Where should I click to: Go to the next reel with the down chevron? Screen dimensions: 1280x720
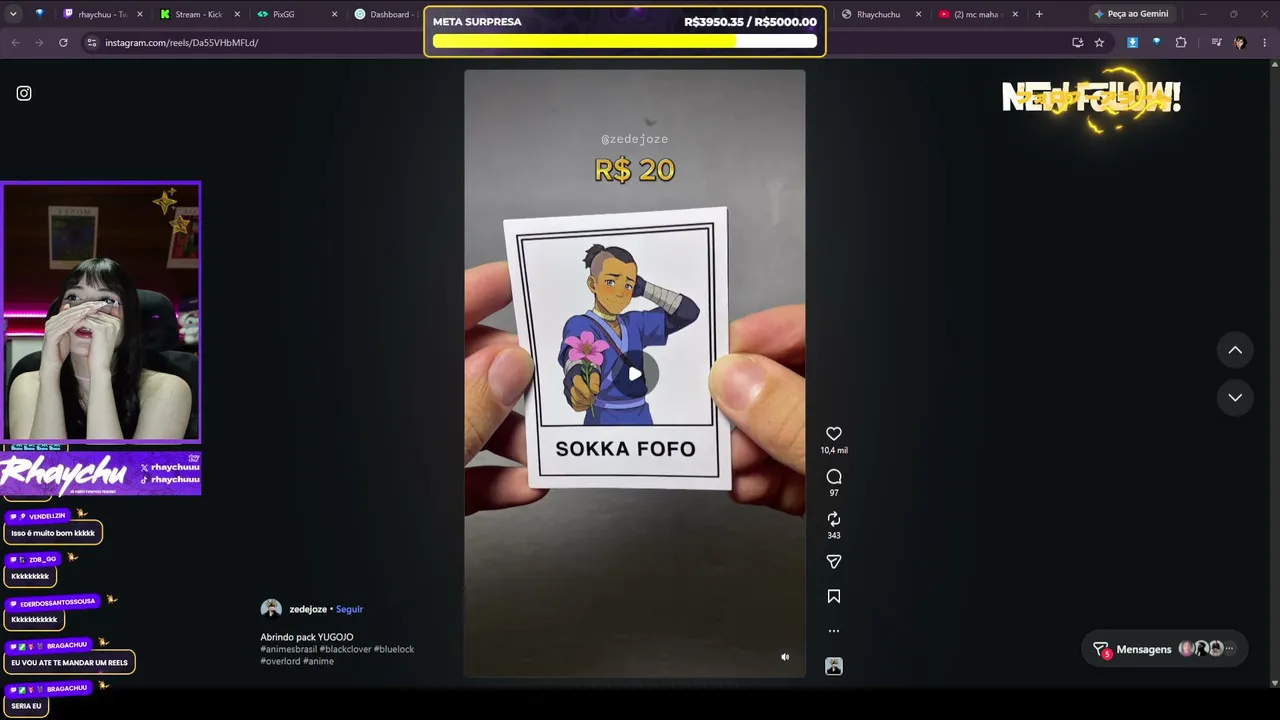(1235, 397)
